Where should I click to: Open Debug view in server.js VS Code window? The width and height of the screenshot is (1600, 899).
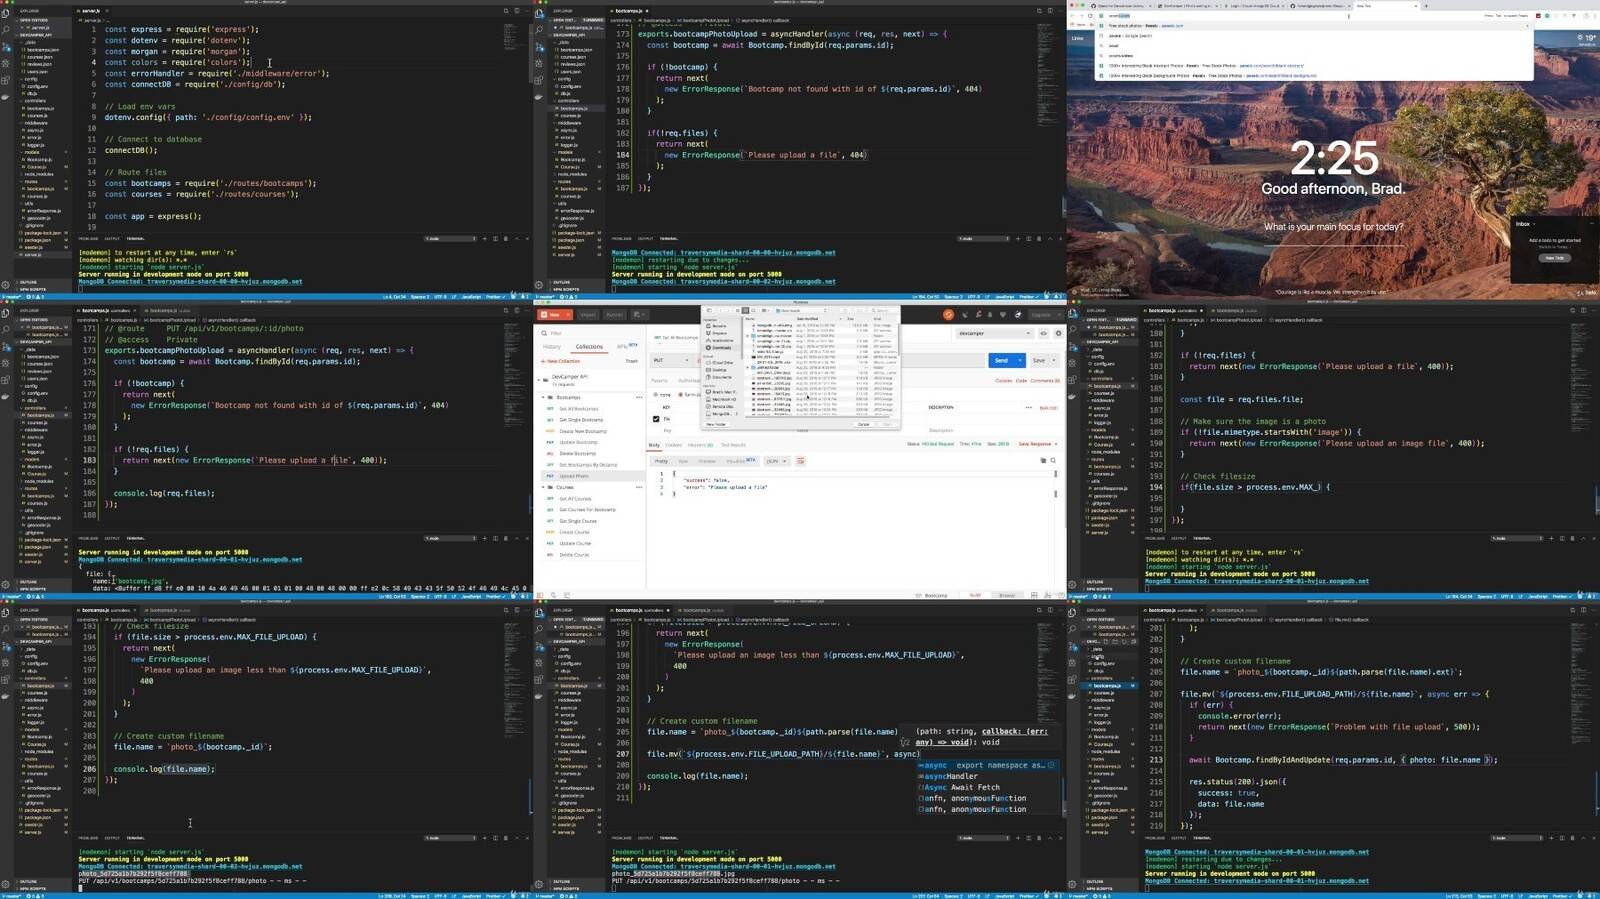tap(5, 63)
